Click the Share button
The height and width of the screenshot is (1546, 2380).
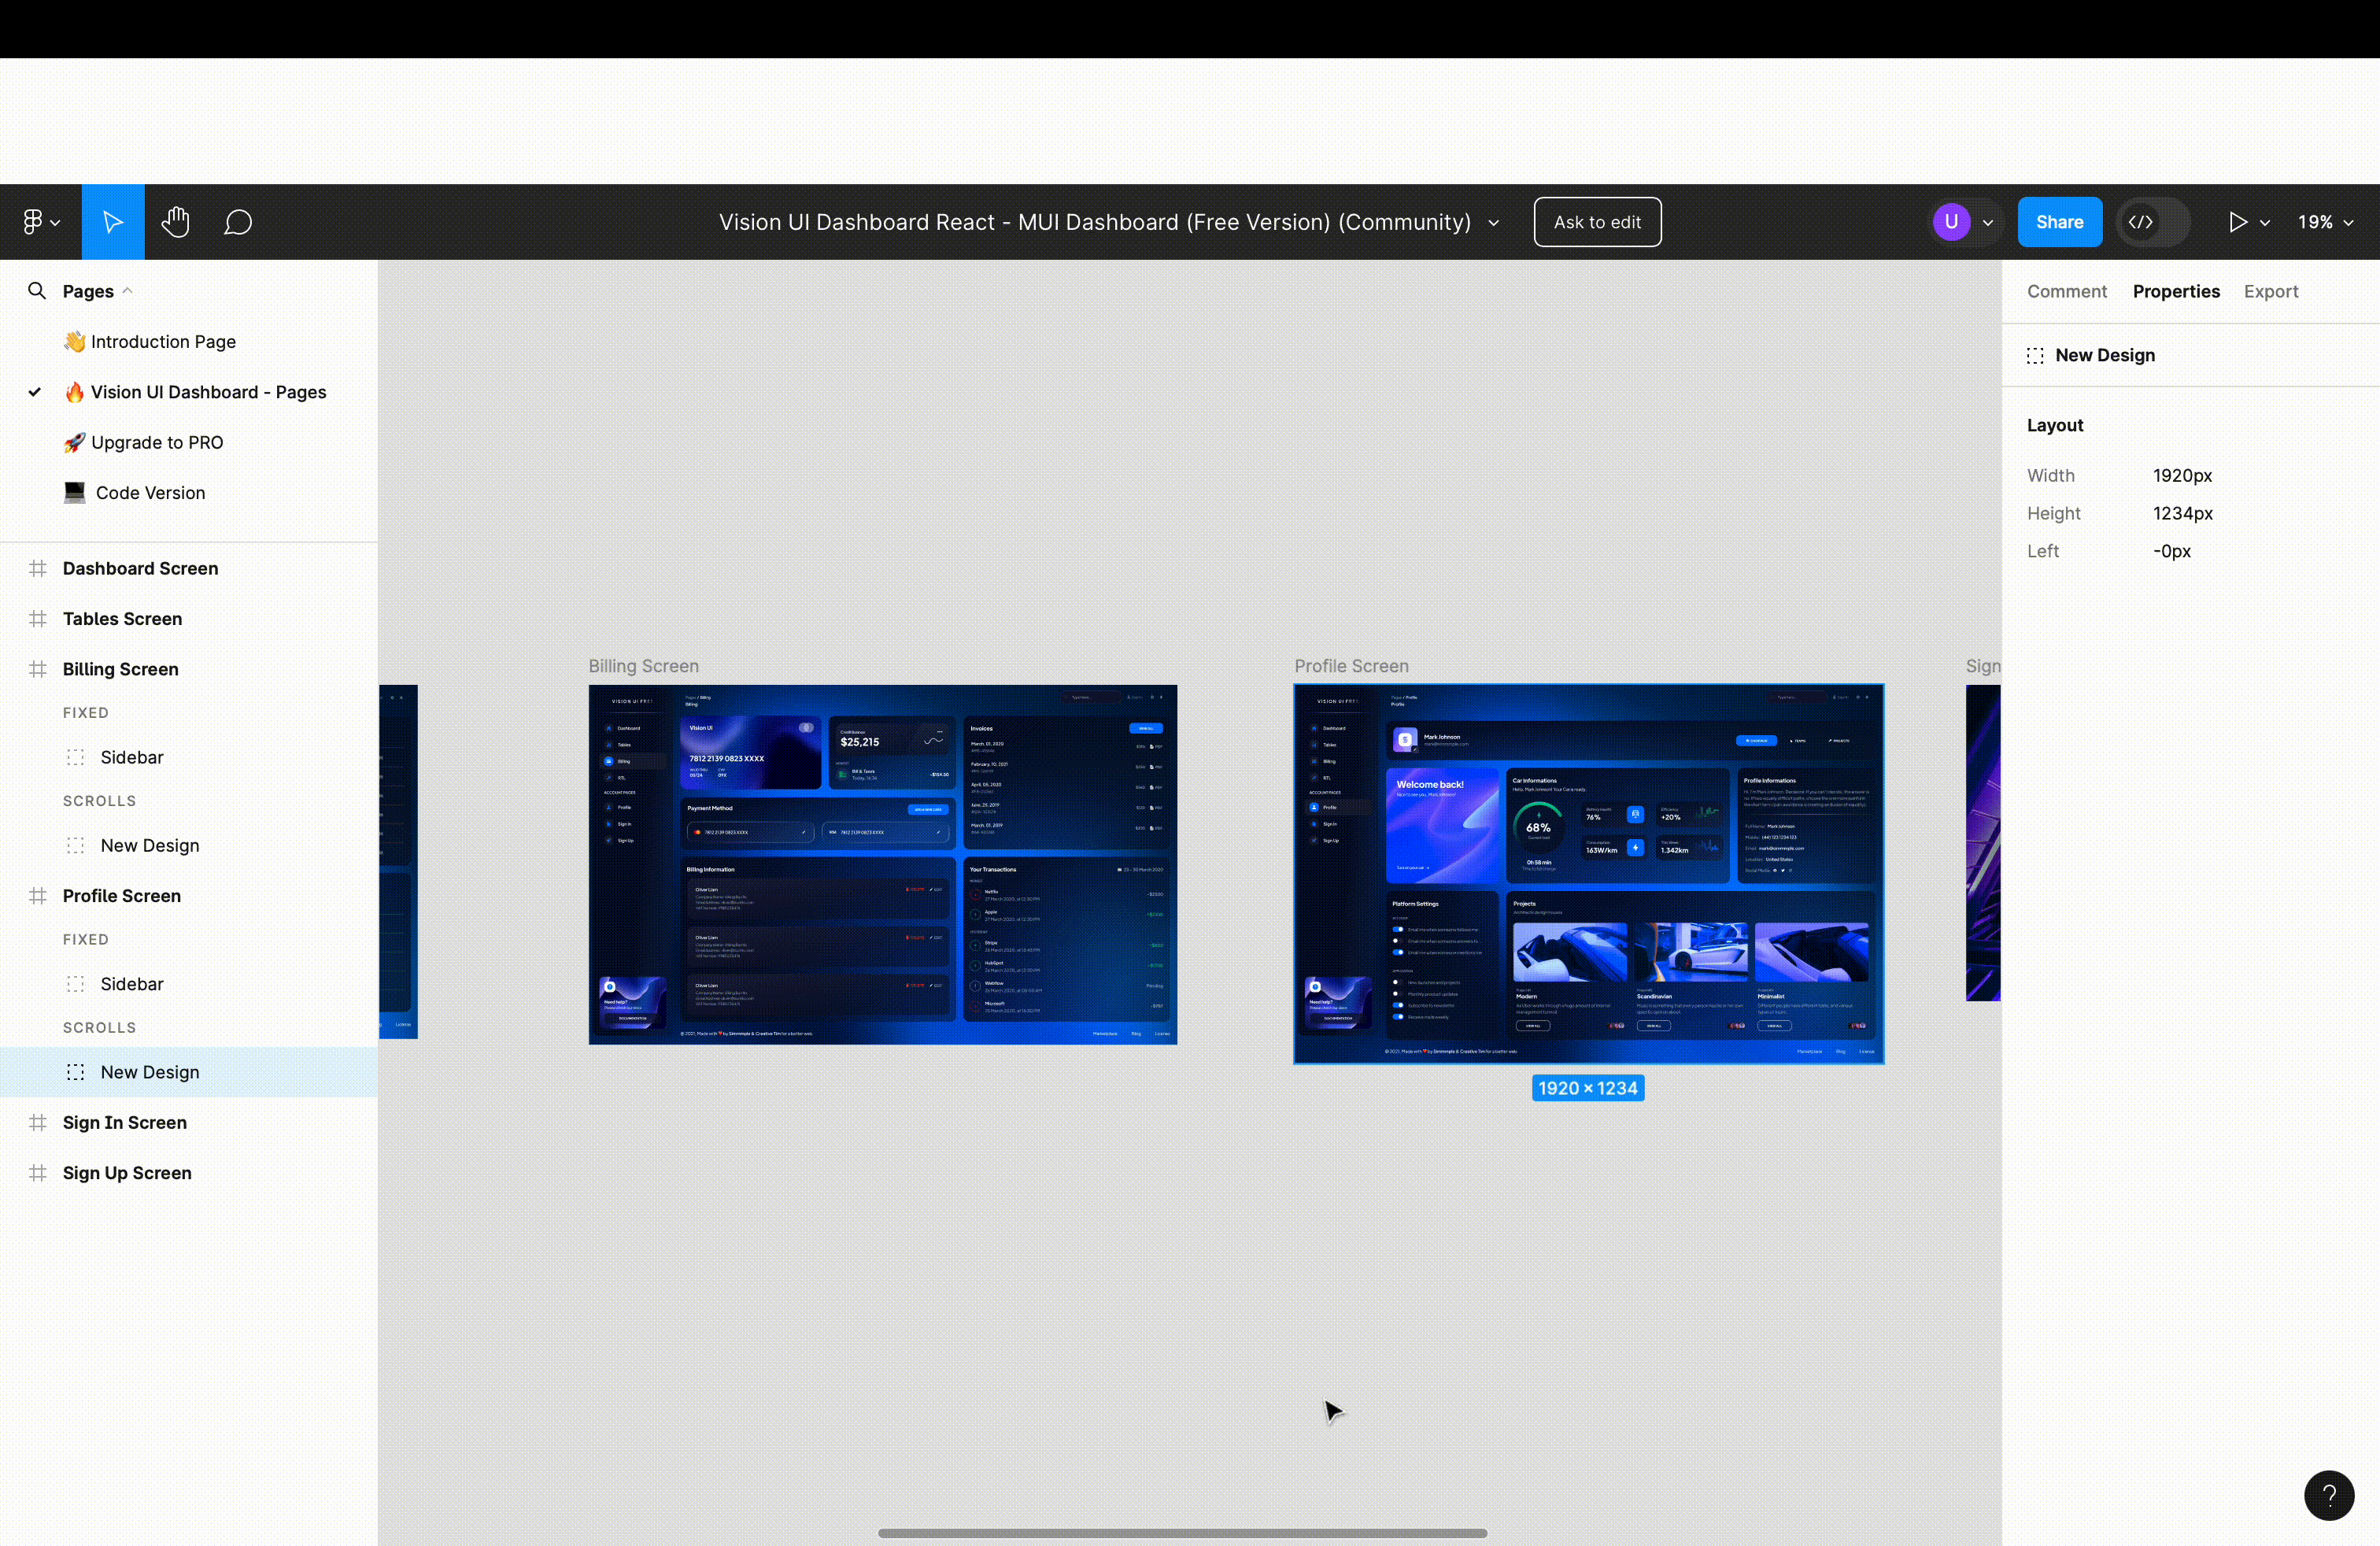[2059, 222]
